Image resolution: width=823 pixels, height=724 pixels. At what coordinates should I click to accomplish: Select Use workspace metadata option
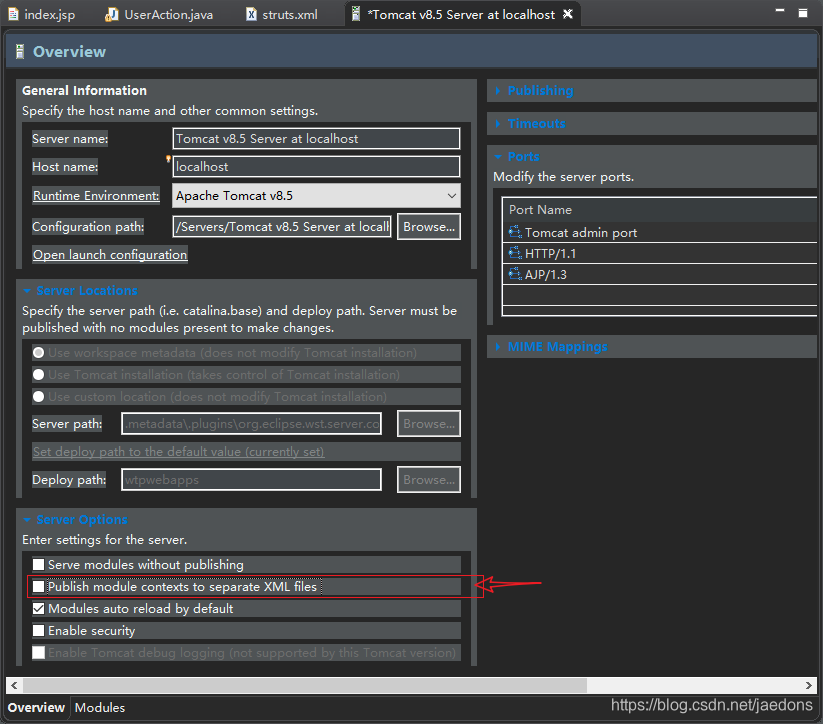38,352
